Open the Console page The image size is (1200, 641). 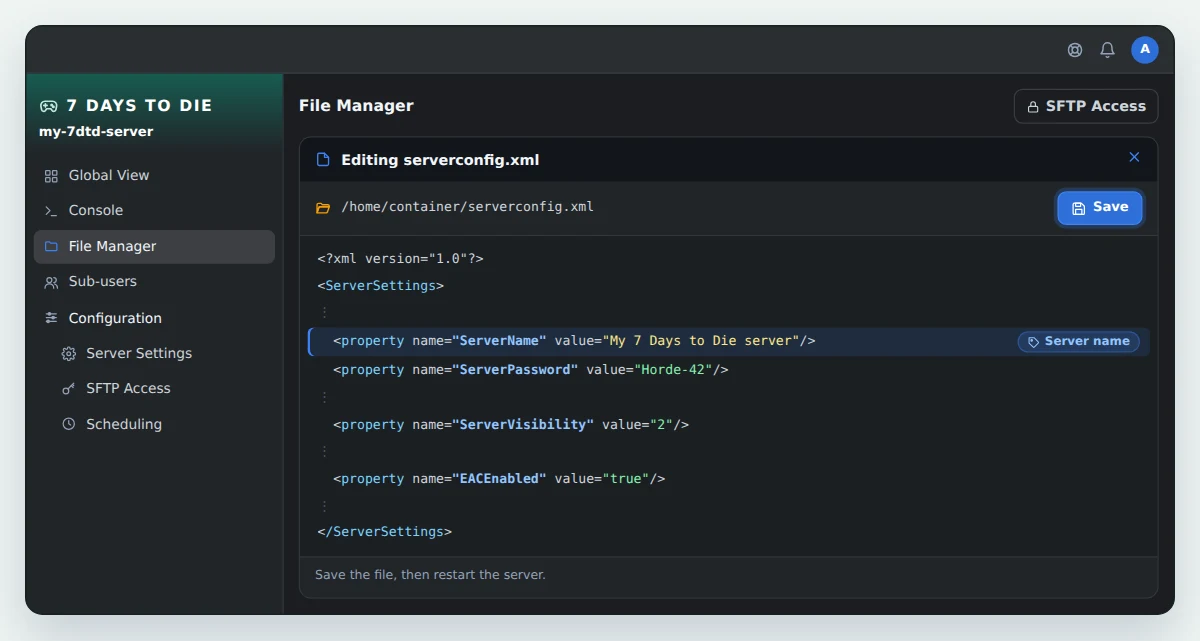pyautogui.click(x=154, y=211)
